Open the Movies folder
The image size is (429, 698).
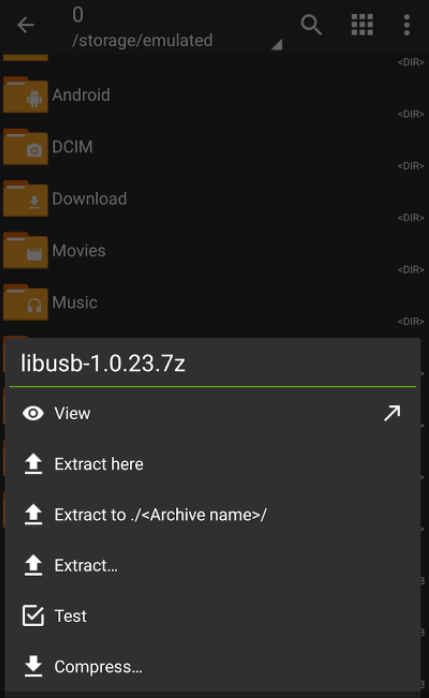click(214, 251)
